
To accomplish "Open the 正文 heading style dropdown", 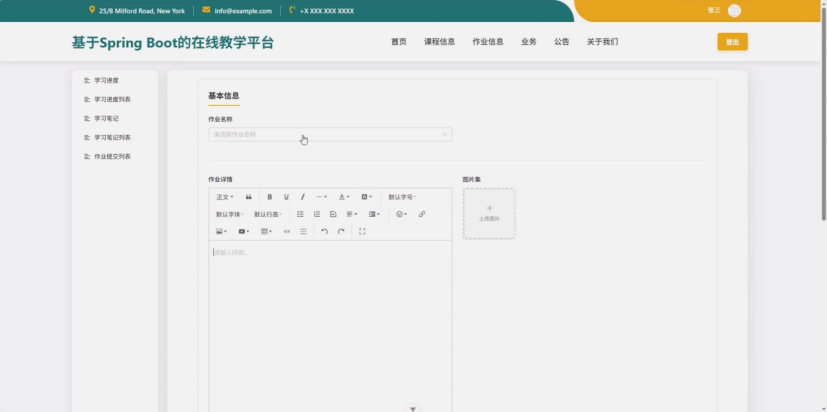I will (225, 197).
